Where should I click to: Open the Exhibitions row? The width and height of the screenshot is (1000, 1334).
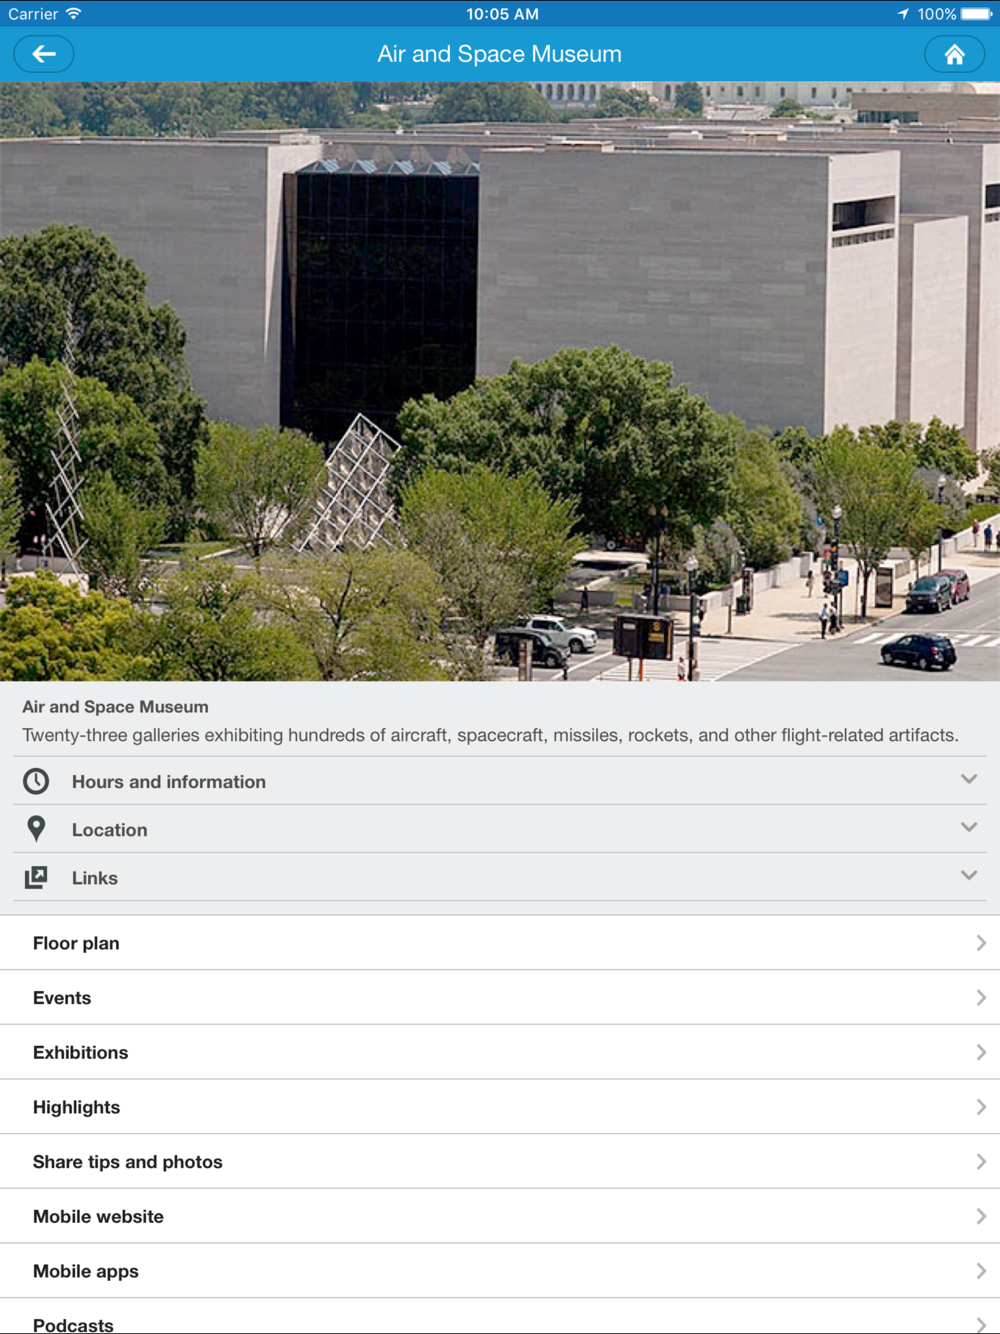pos(500,1052)
